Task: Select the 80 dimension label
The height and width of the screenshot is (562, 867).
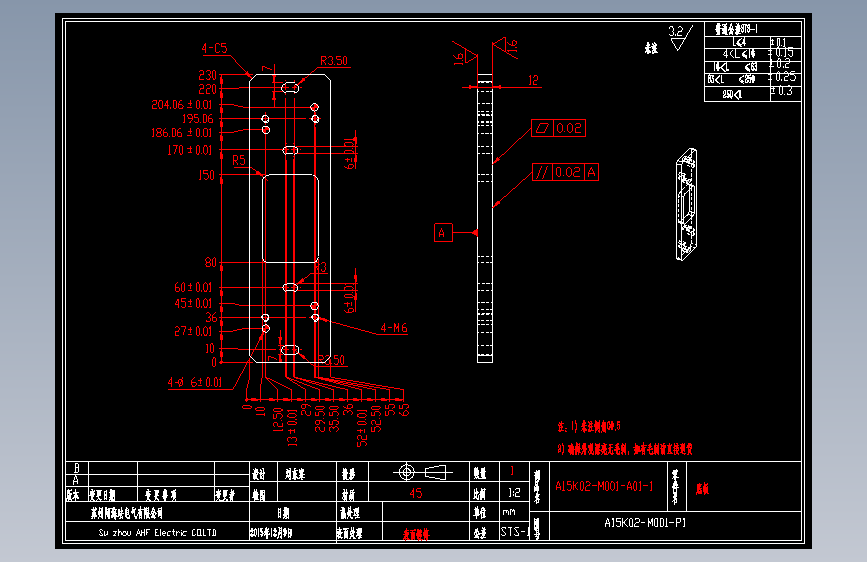Action: coord(211,262)
